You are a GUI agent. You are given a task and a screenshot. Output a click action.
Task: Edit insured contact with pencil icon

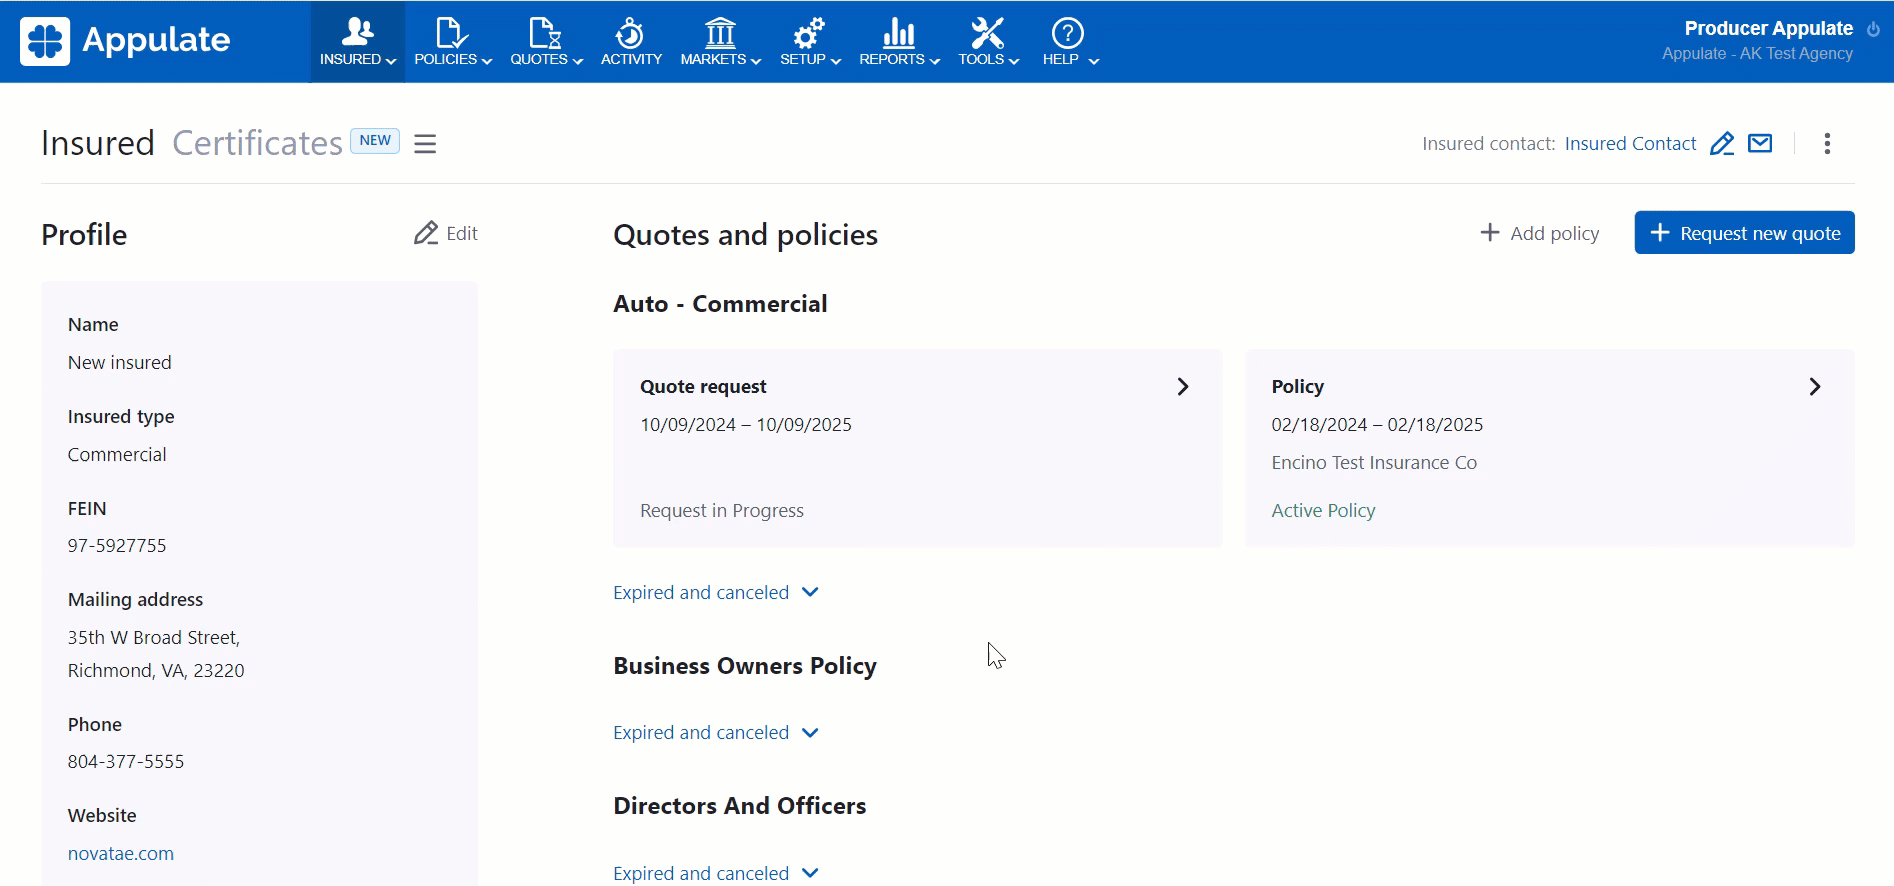click(1721, 144)
